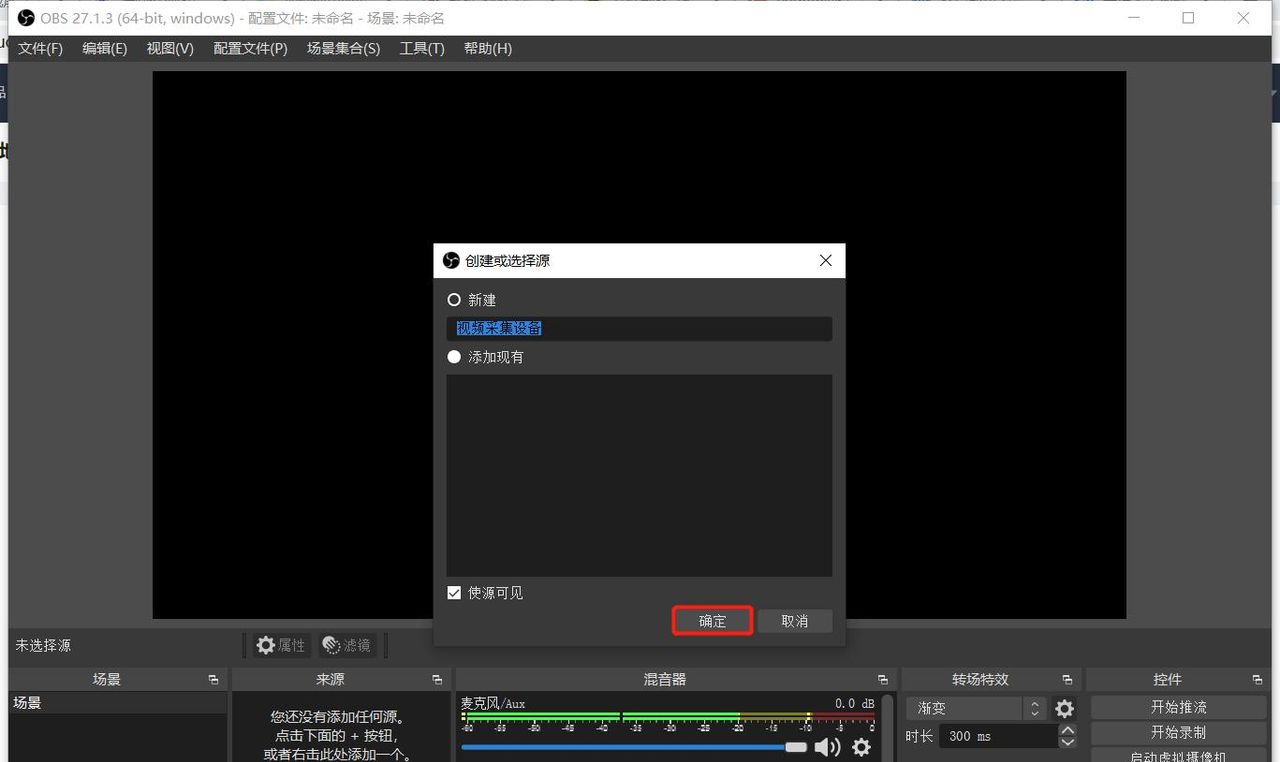Close the 创建或选择源 dialog

tap(826, 261)
